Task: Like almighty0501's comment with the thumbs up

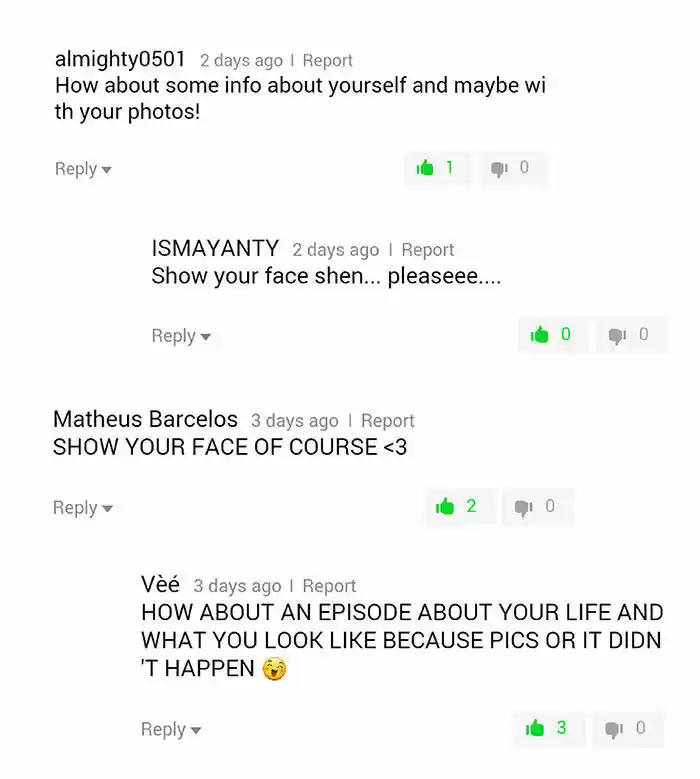Action: point(437,168)
